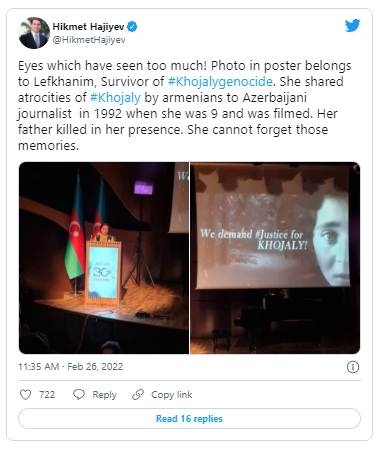
Task: Open the #Khojaly hashtag link
Action: pos(115,98)
